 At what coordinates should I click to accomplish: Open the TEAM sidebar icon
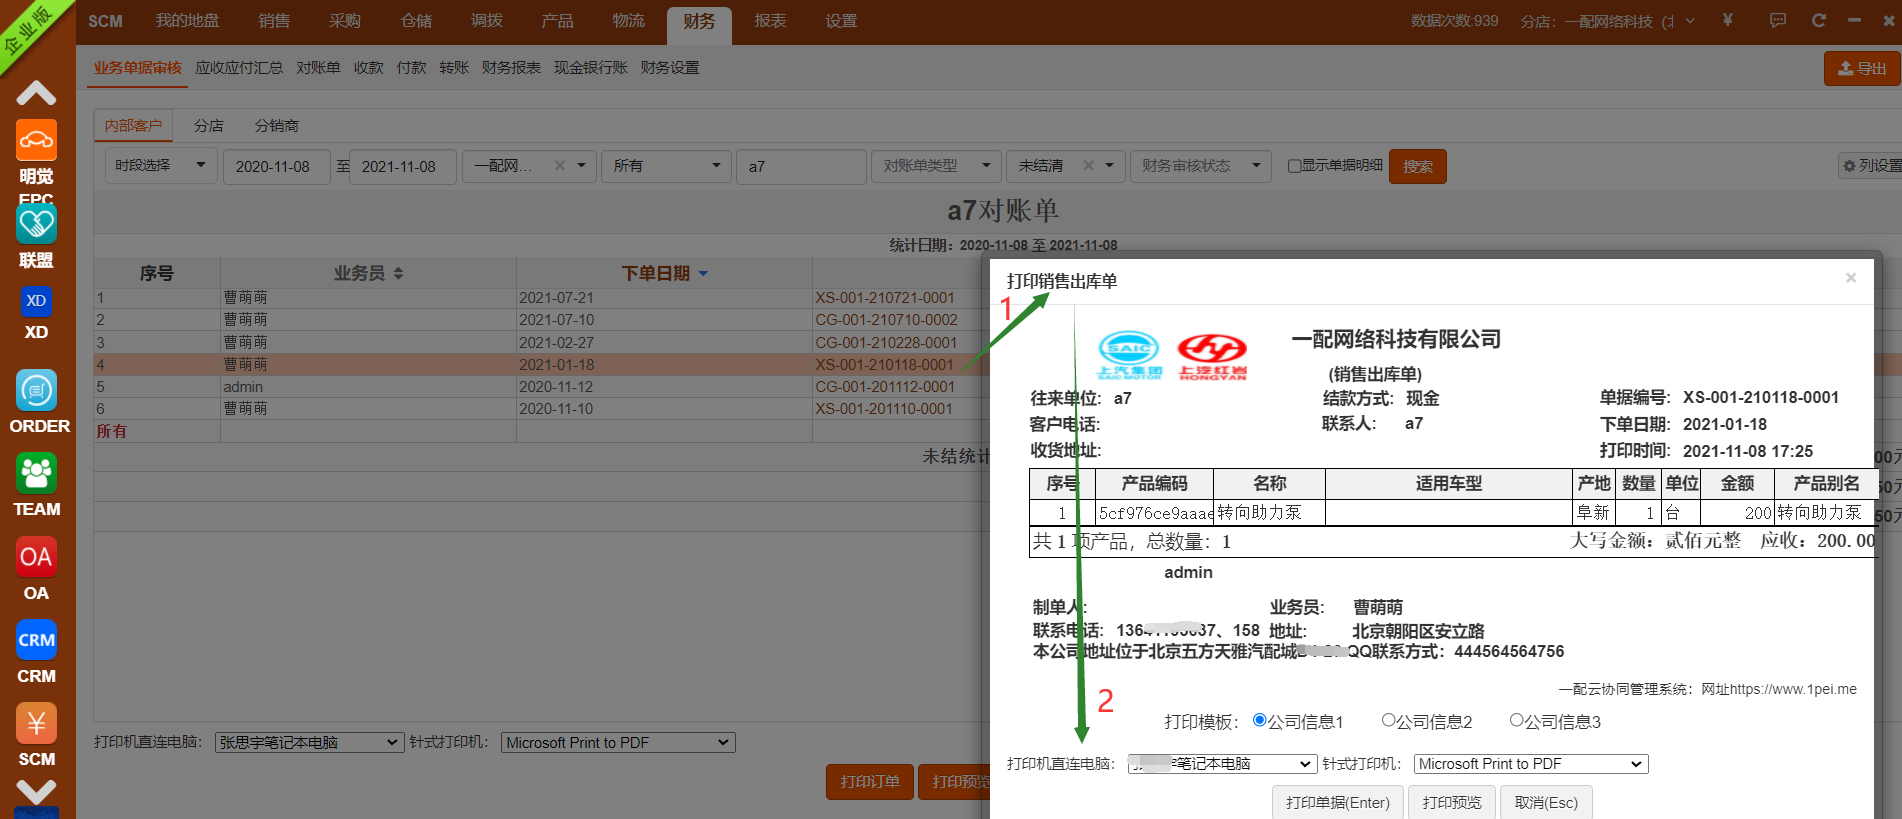point(37,474)
